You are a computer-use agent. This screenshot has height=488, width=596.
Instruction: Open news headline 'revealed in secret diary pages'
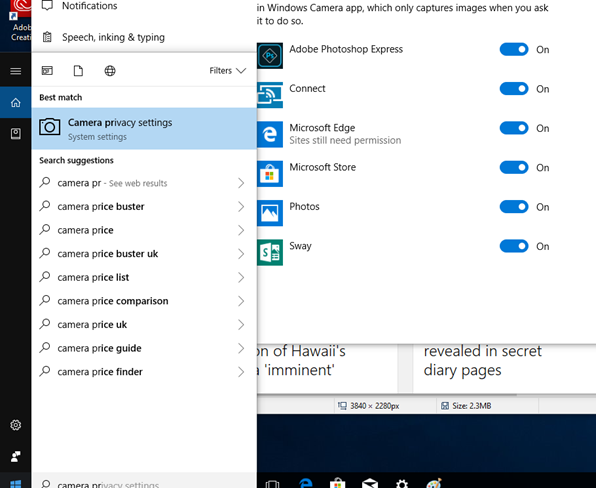pos(482,361)
